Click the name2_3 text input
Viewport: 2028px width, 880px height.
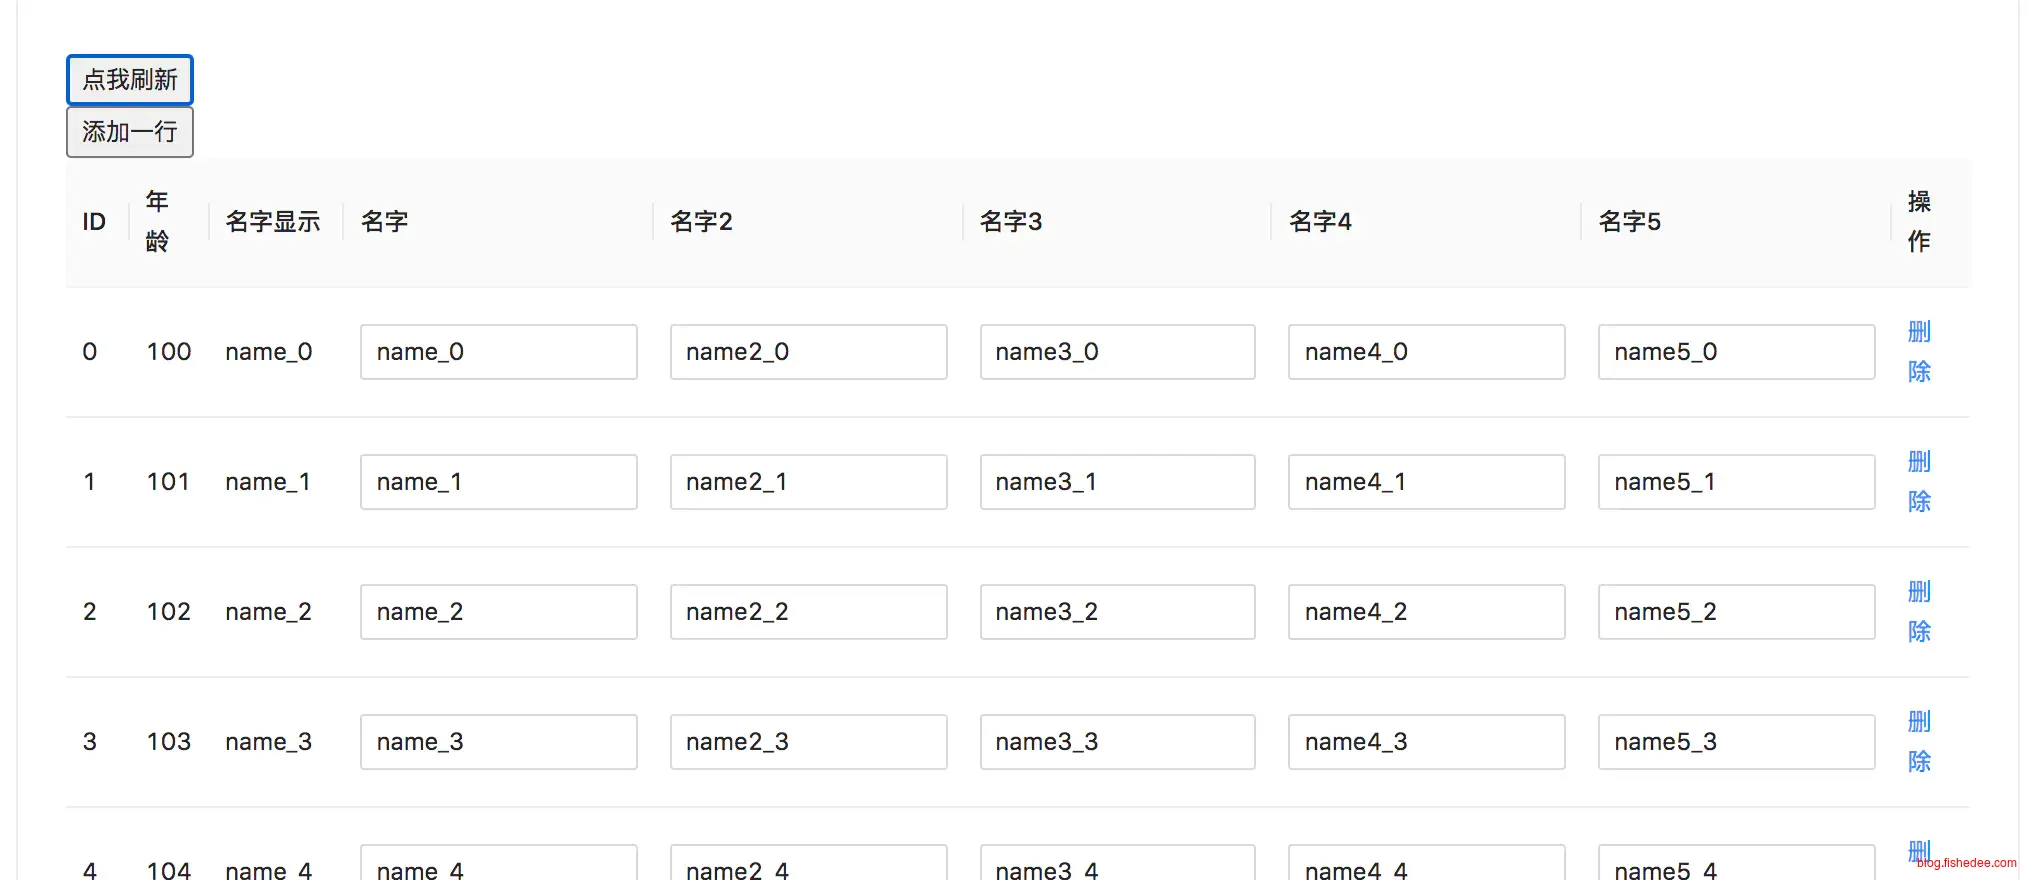[x=808, y=742]
